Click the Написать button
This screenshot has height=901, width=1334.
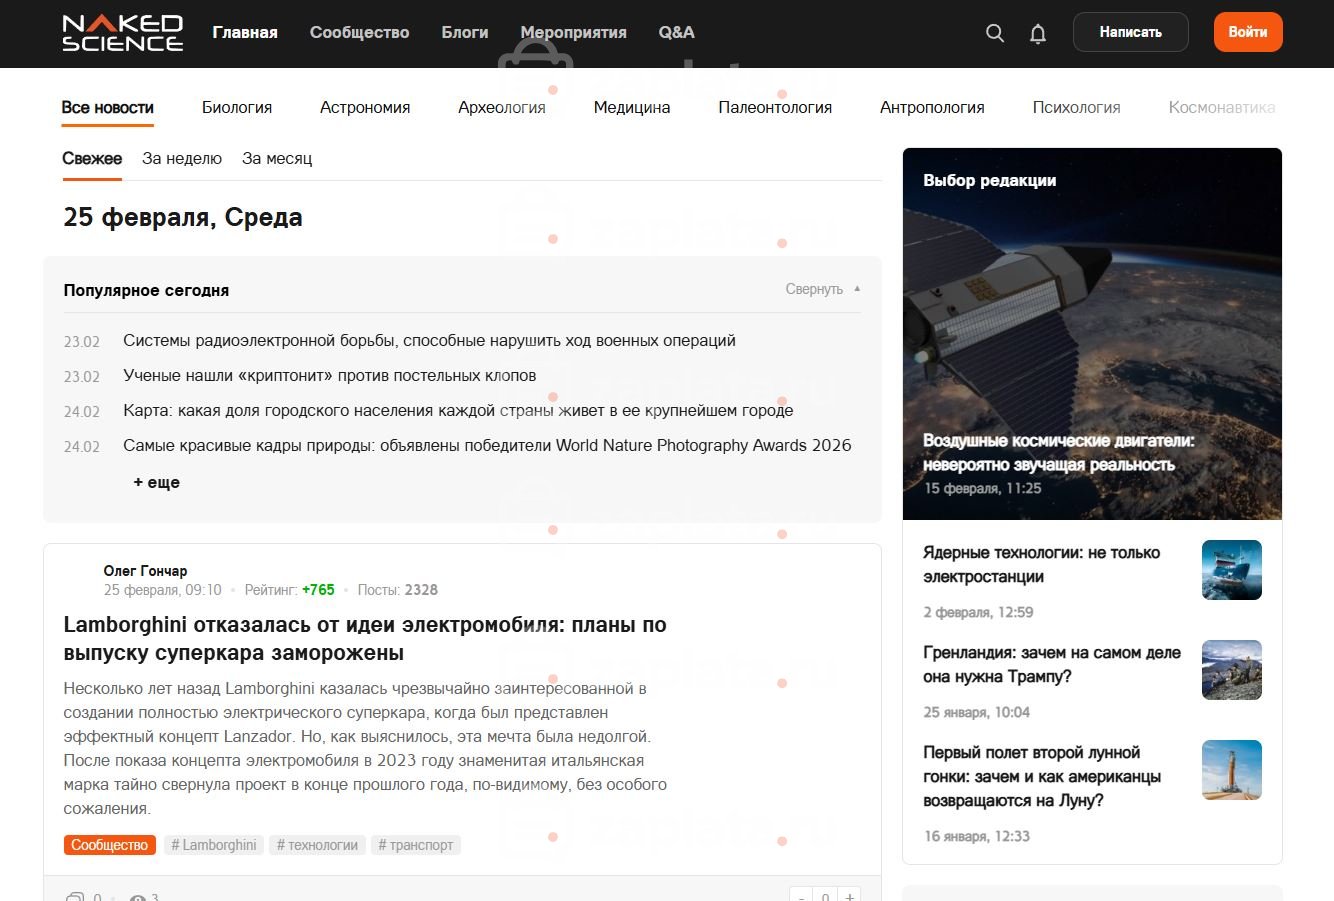(1131, 32)
